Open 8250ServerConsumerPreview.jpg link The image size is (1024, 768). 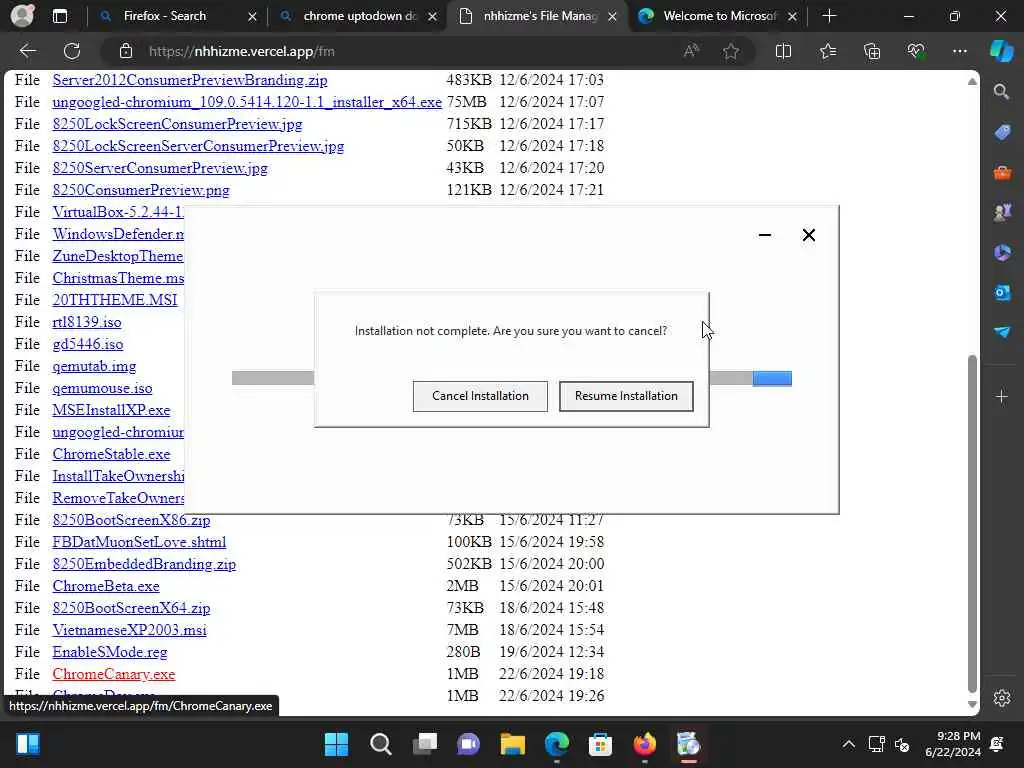[x=160, y=168]
